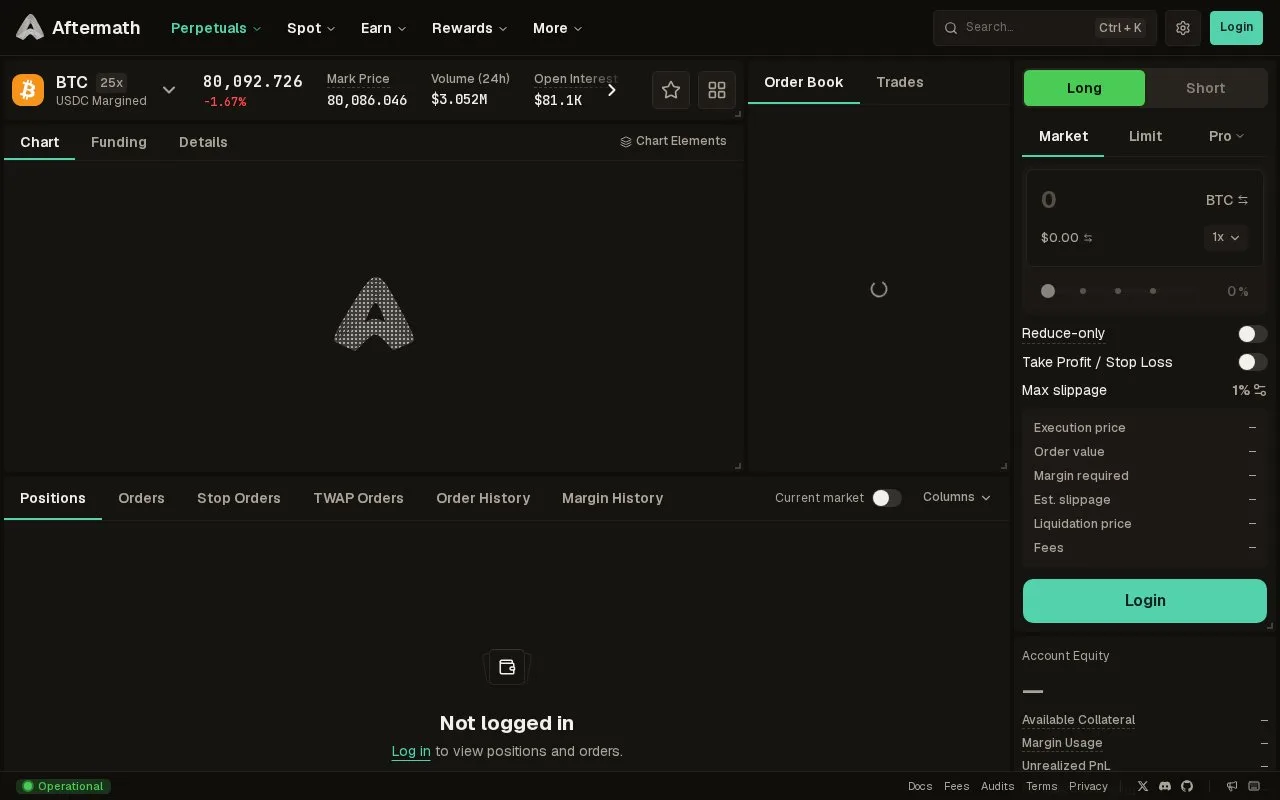Open the Perpetuals navigation menu
This screenshot has width=1280, height=800.
pos(216,28)
